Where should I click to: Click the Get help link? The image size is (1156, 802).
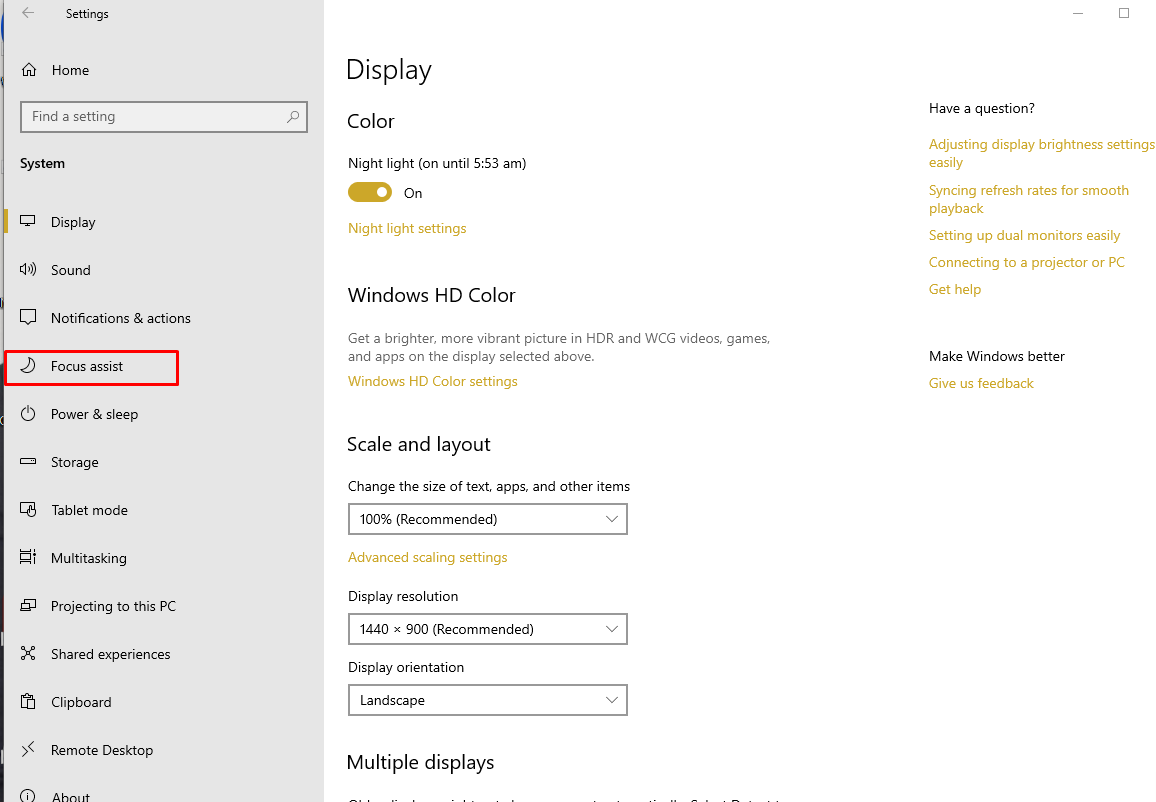coord(955,289)
